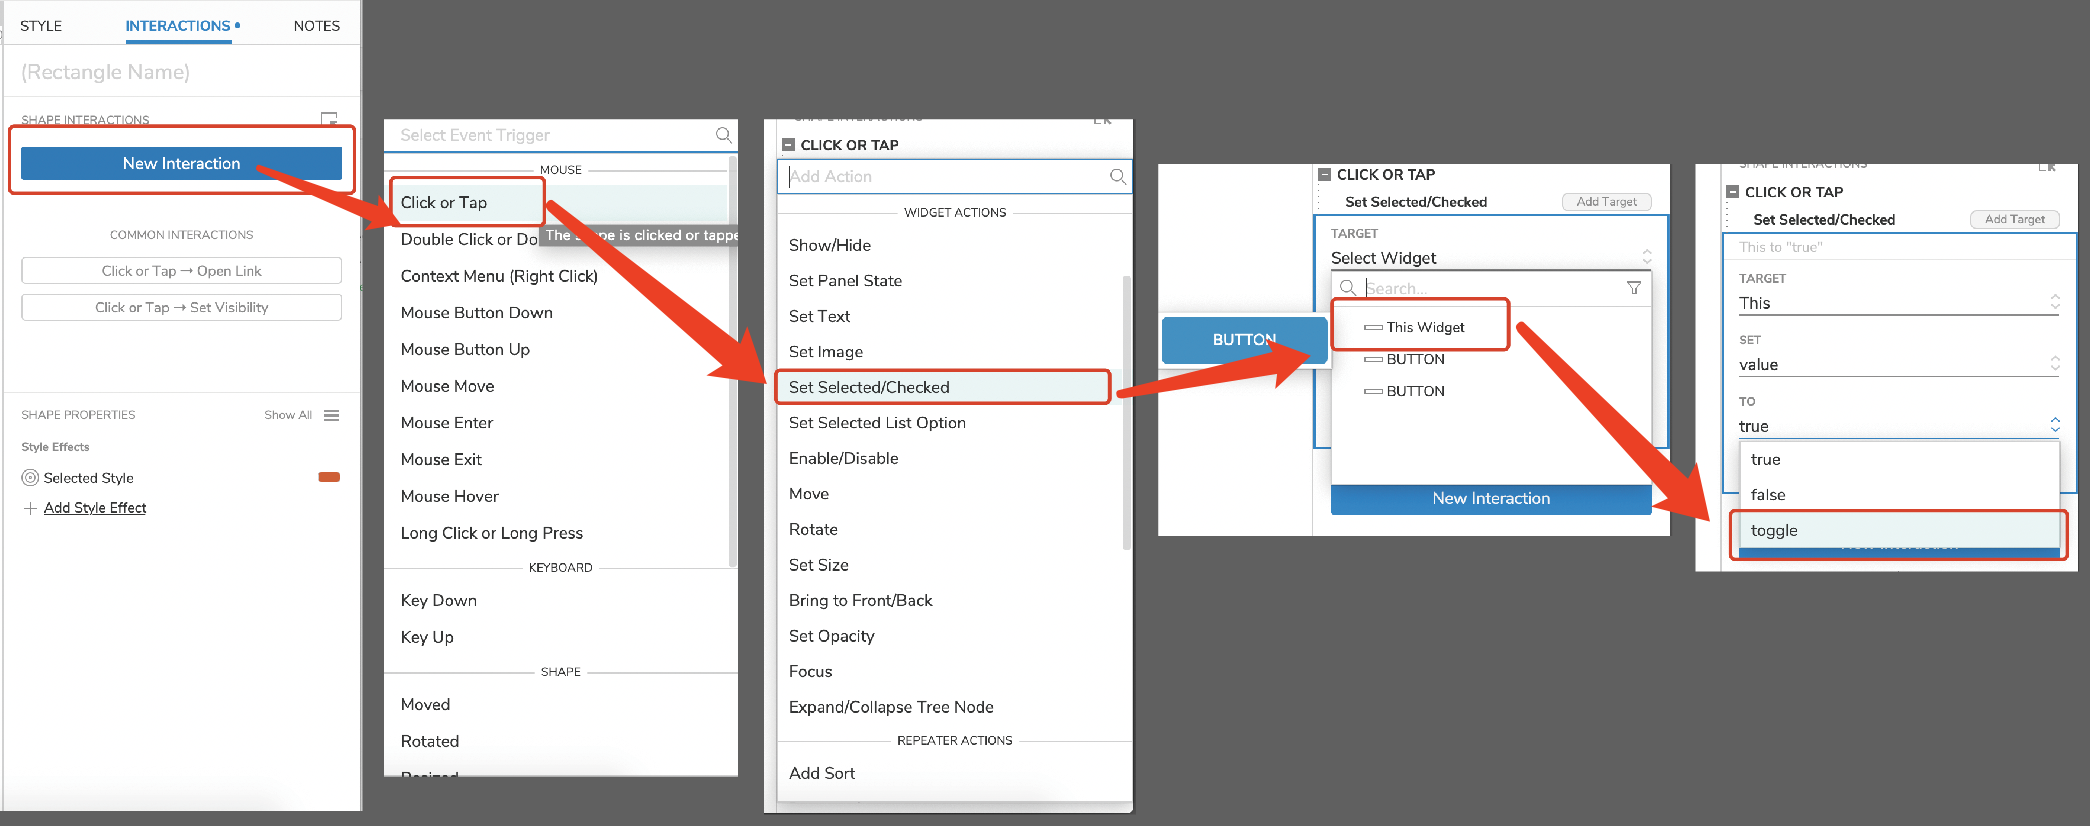The width and height of the screenshot is (2090, 826).
Task: Choose the Bring to Front/Back action
Action: [860, 600]
